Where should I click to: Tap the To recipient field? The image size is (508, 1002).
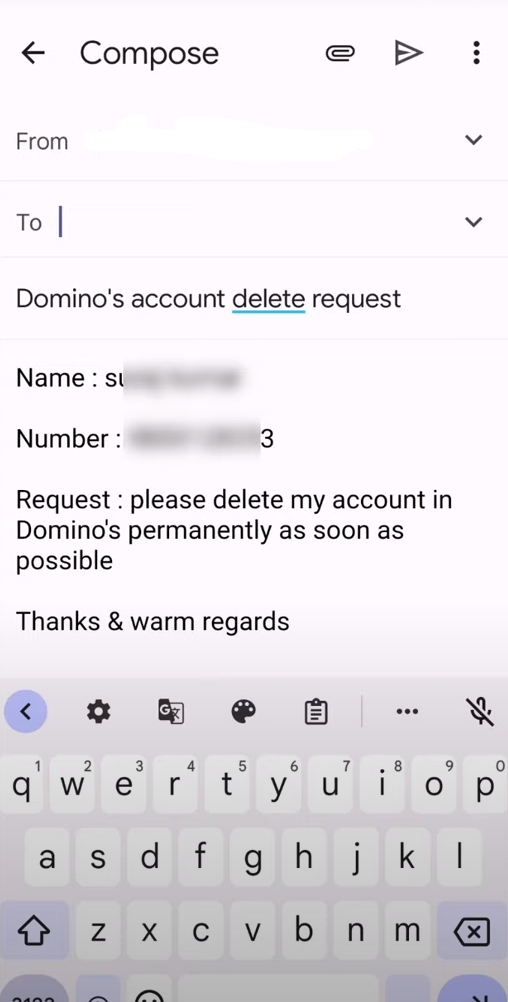(x=254, y=222)
